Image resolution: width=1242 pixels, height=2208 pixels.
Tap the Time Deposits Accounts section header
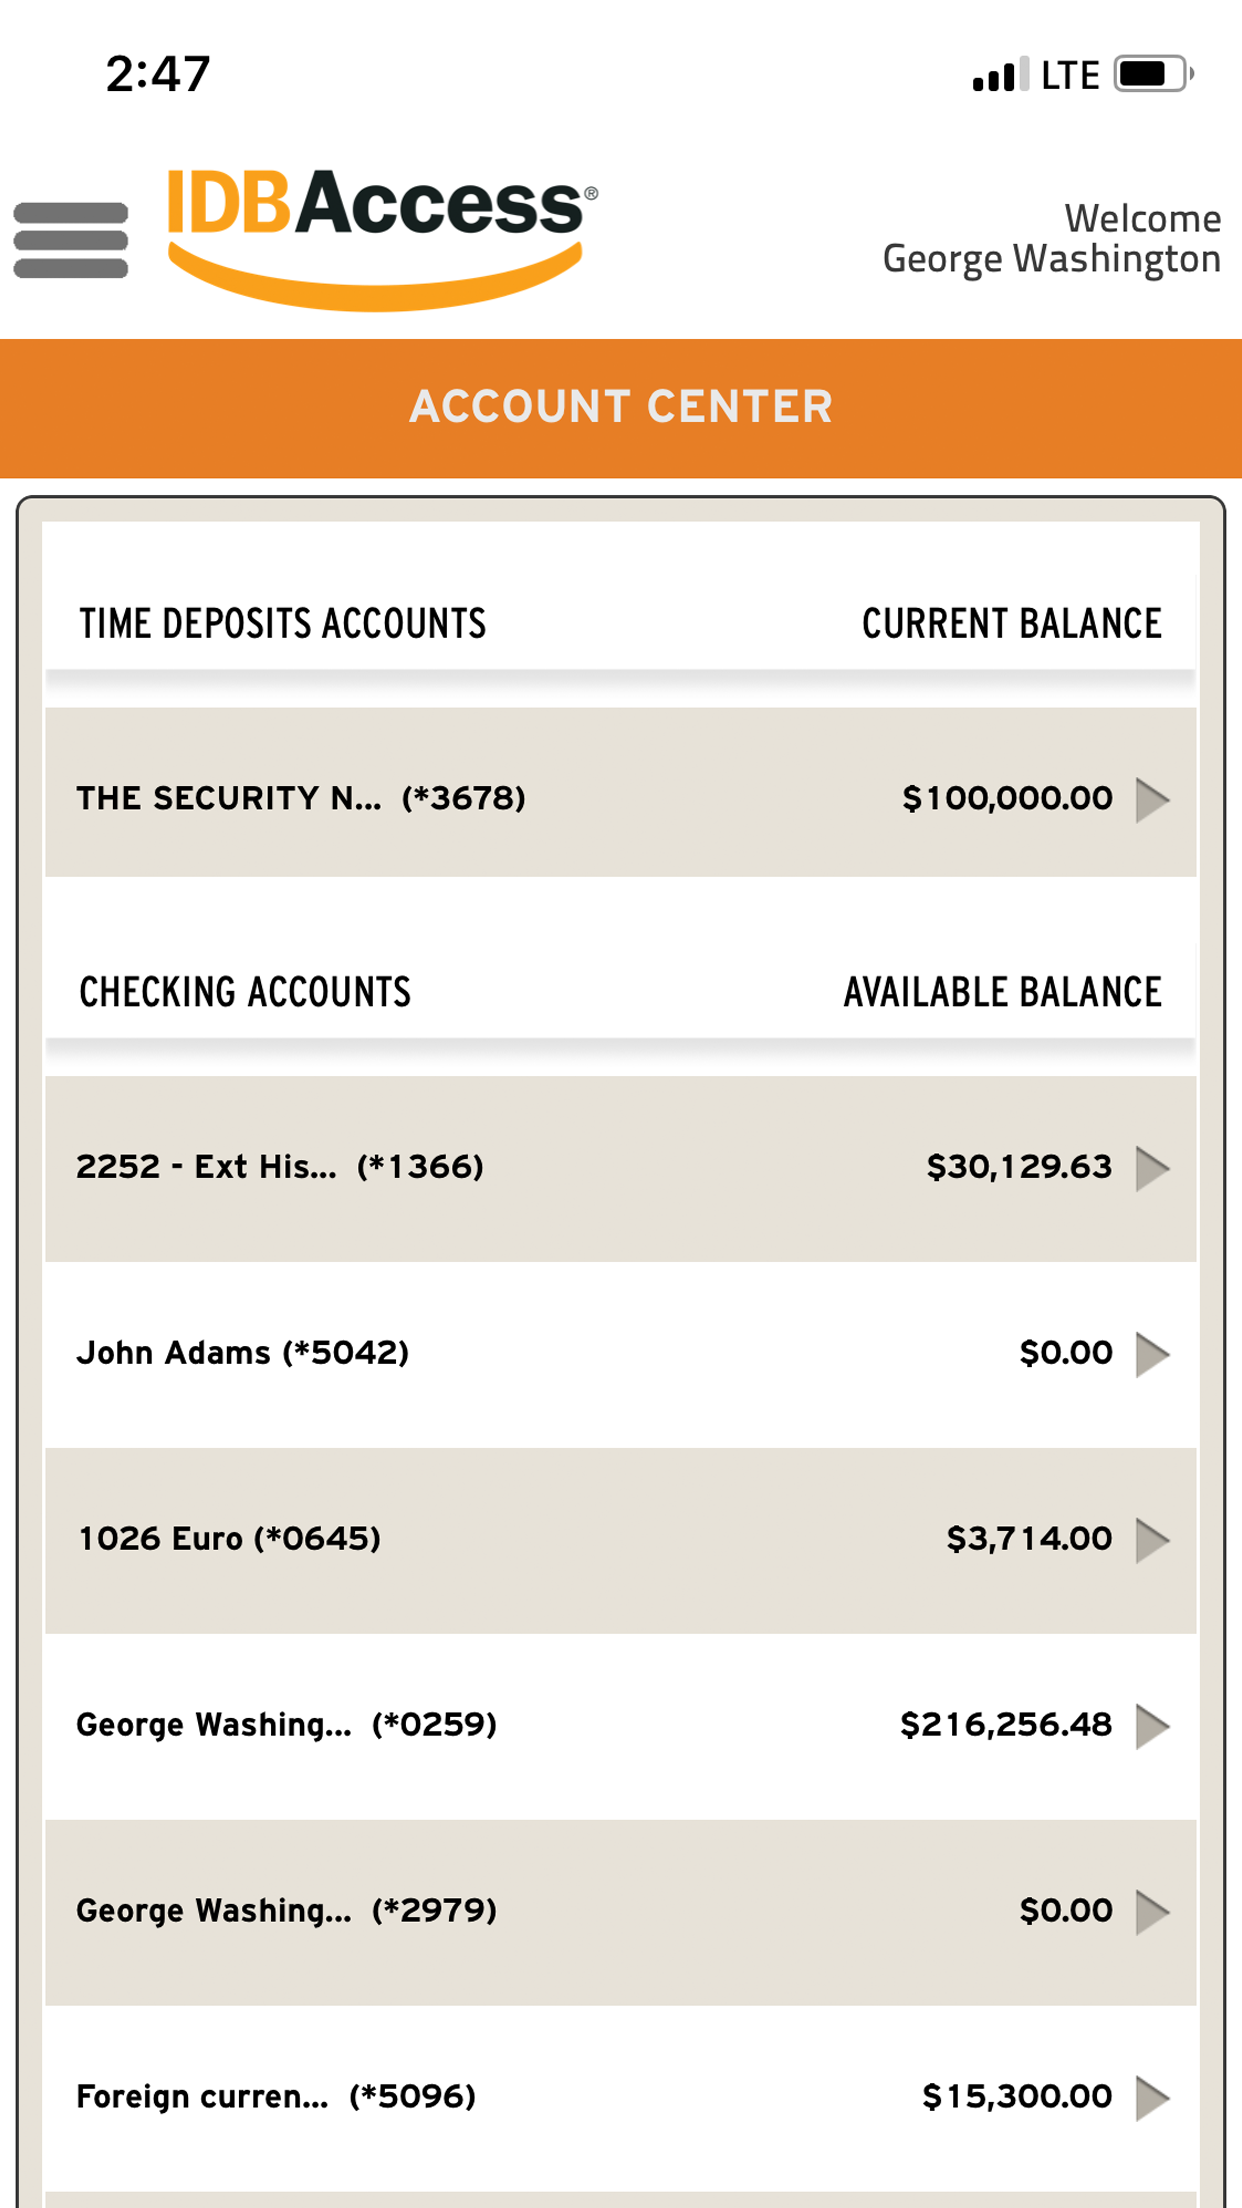(x=283, y=624)
